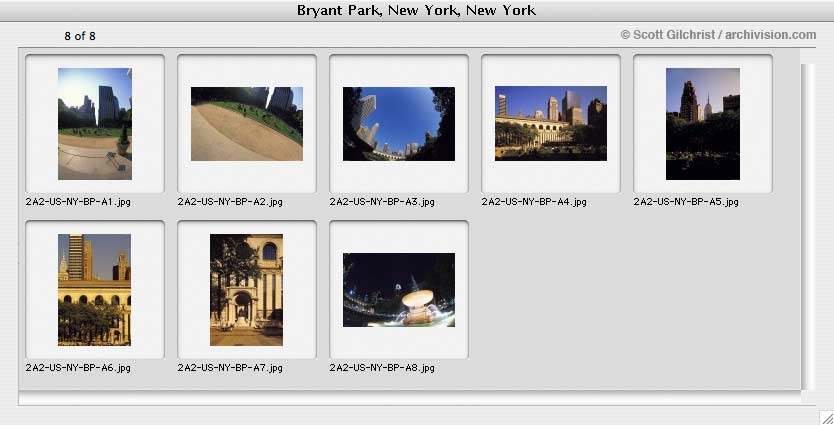
Task: Click filename 2A2-US-NY-BP-A1.jpg
Action: tap(78, 202)
